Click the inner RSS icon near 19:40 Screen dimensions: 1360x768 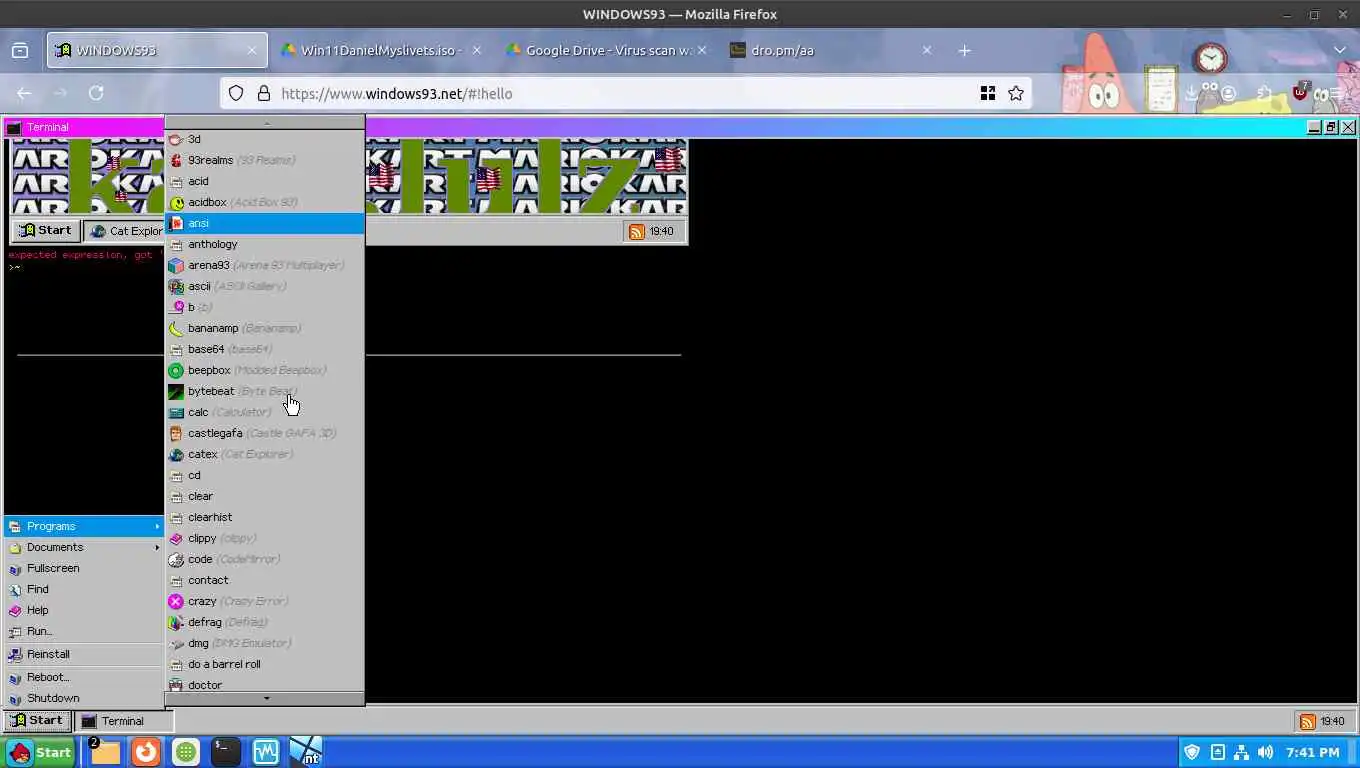(637, 231)
